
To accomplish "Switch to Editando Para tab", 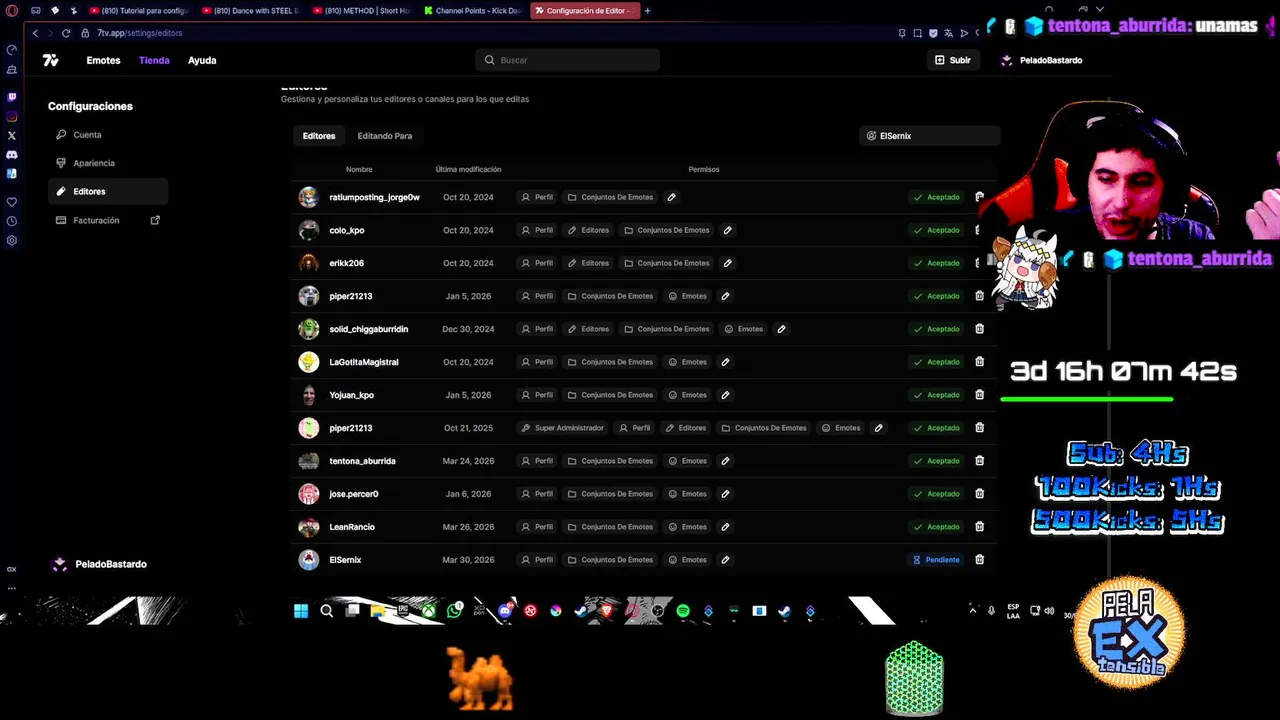I will pyautogui.click(x=385, y=136).
